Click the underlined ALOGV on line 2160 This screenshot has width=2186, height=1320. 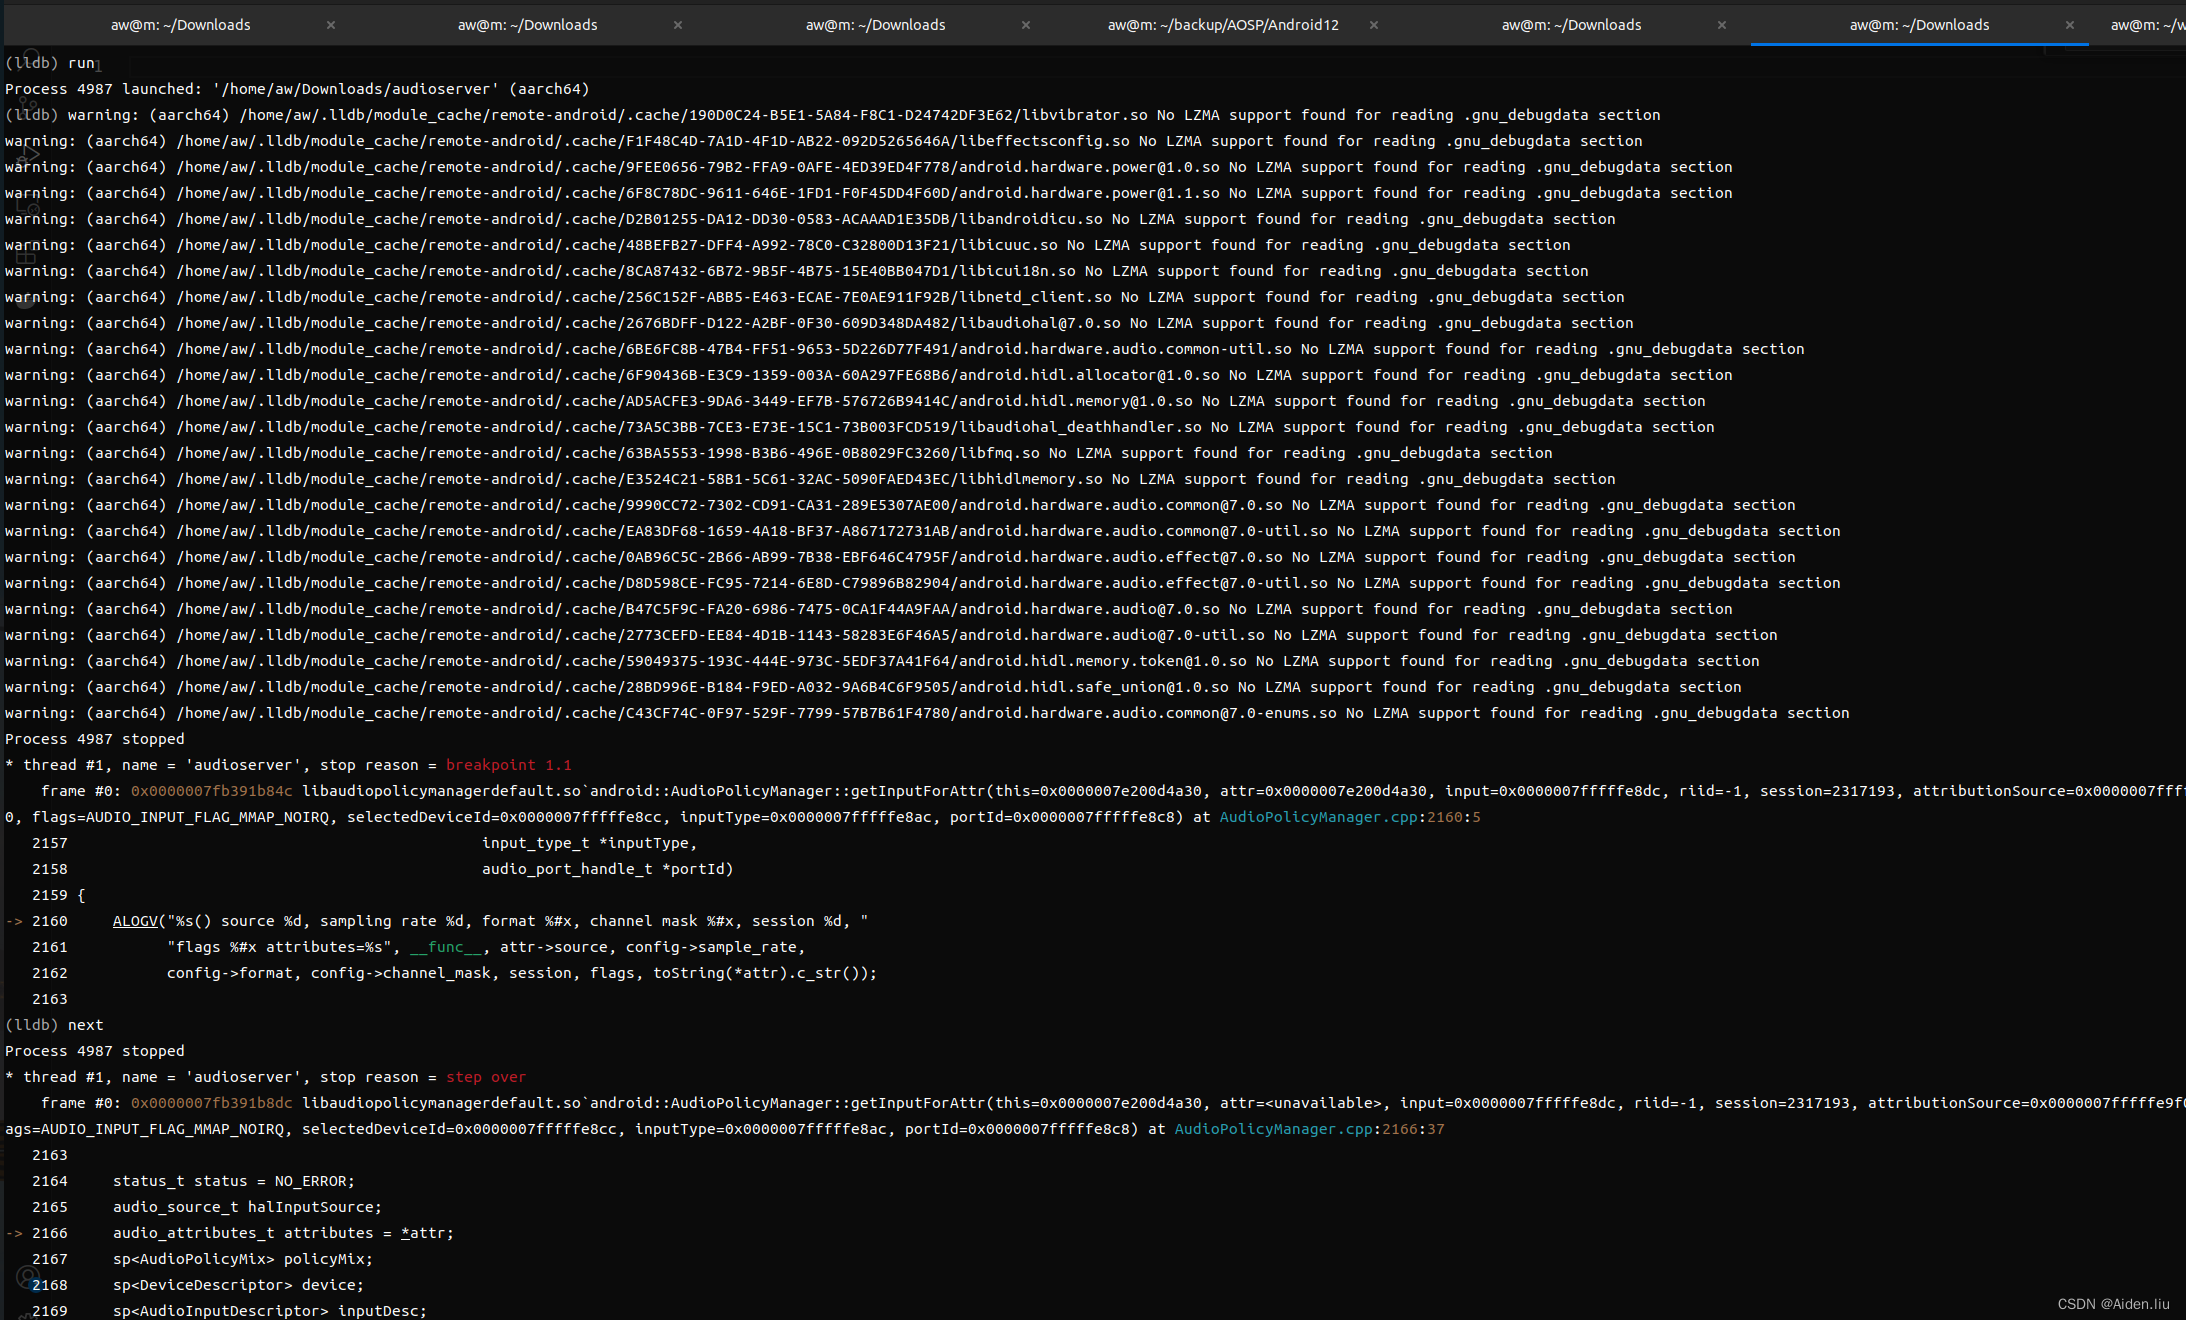(x=135, y=921)
